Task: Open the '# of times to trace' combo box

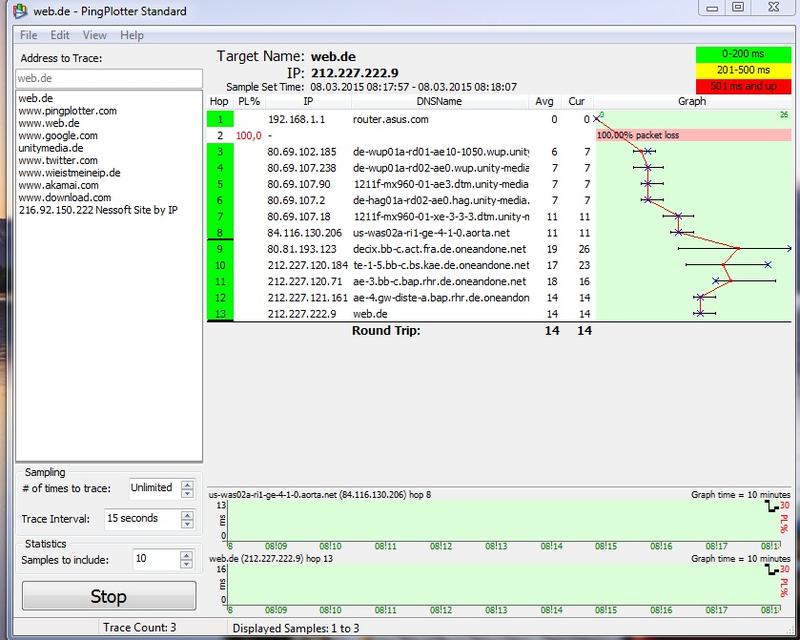Action: [x=152, y=489]
